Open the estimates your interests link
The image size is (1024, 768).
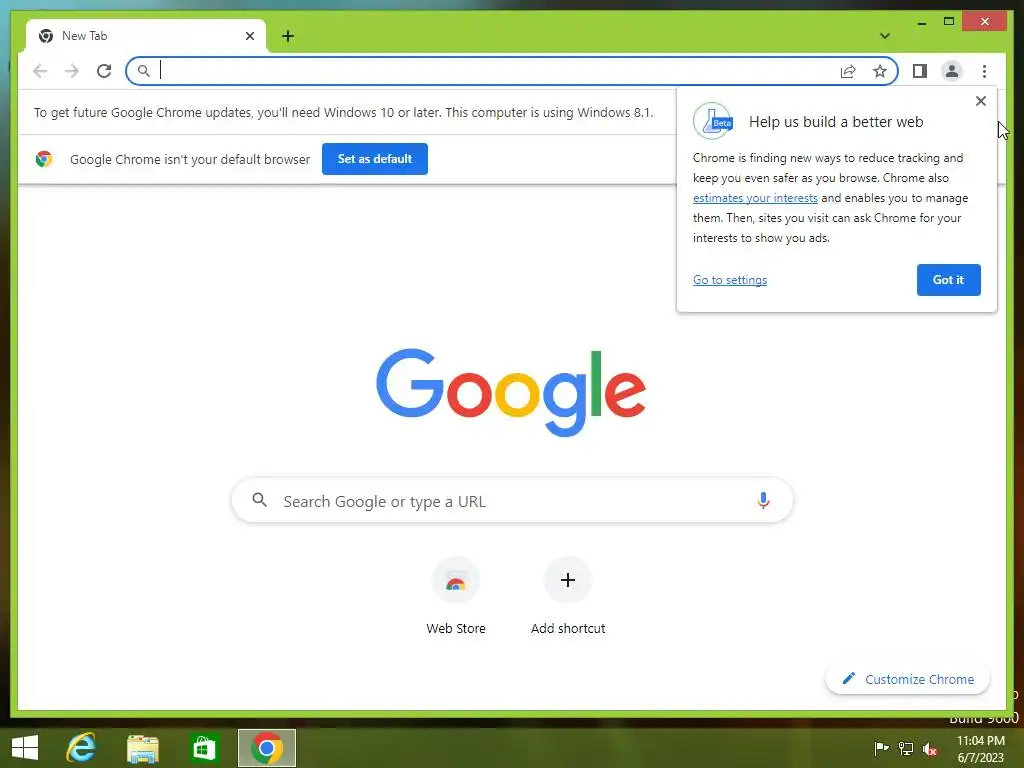(755, 198)
